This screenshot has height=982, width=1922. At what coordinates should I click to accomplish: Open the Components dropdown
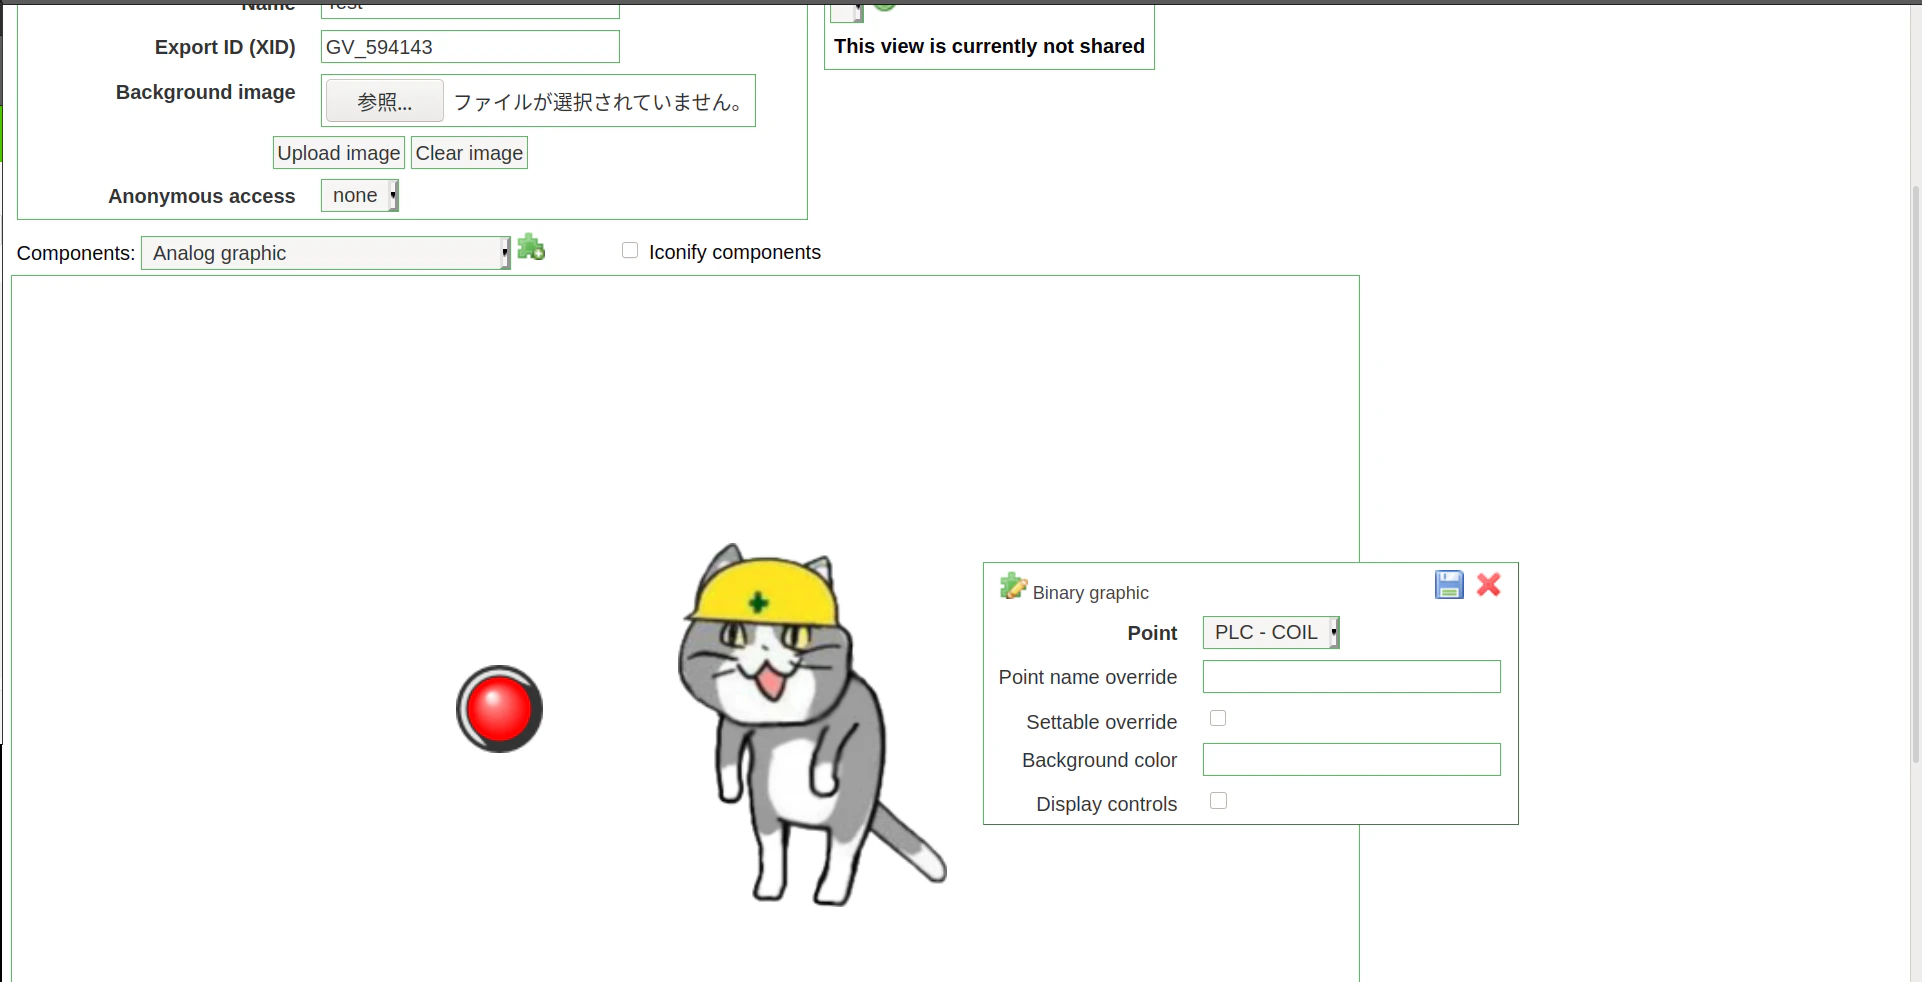(326, 253)
